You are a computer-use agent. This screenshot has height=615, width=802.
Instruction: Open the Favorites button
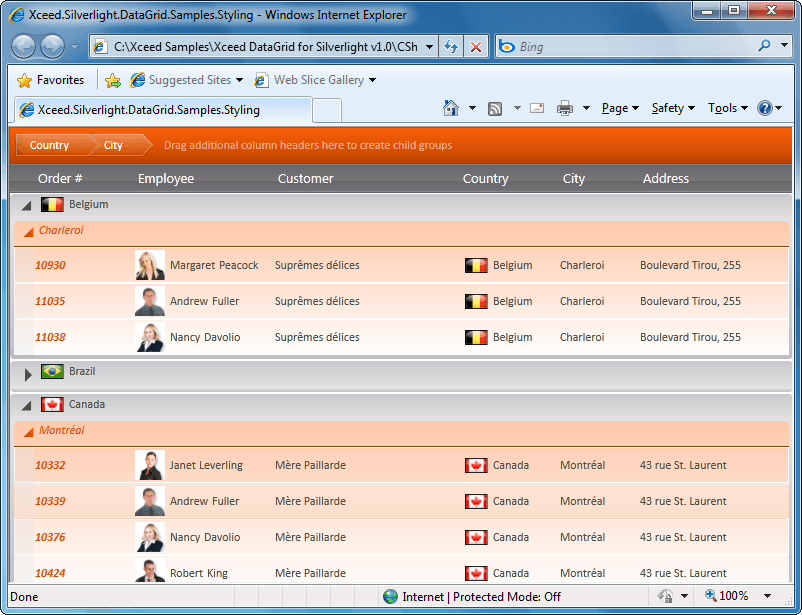click(51, 80)
